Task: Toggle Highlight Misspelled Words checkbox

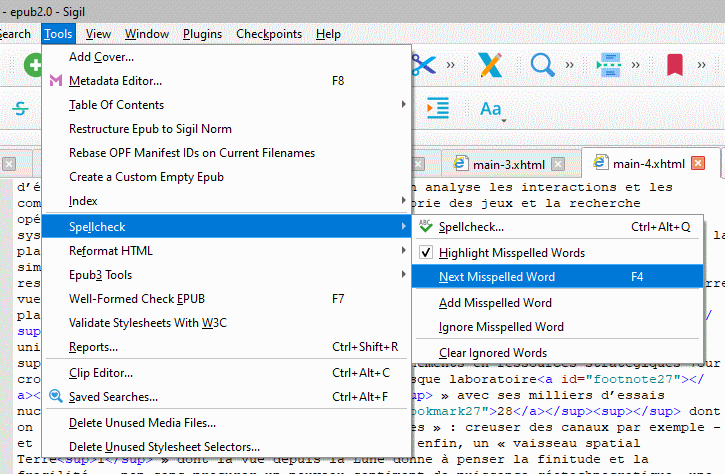Action: pos(426,252)
